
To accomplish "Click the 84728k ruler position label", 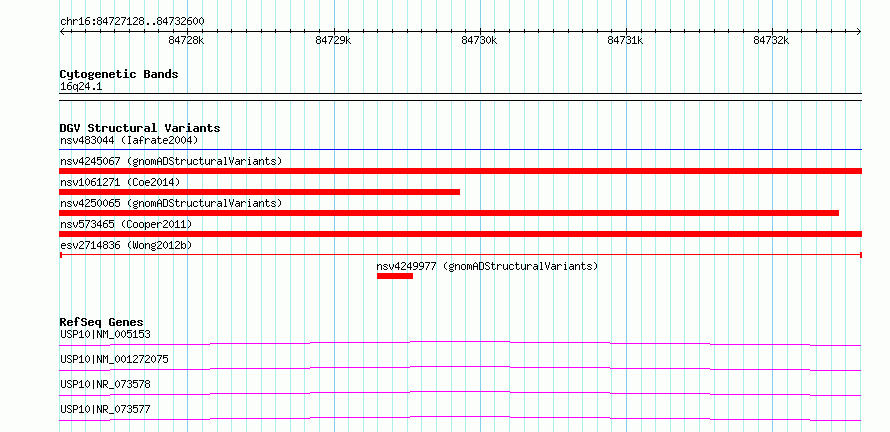I will pyautogui.click(x=186, y=40).
